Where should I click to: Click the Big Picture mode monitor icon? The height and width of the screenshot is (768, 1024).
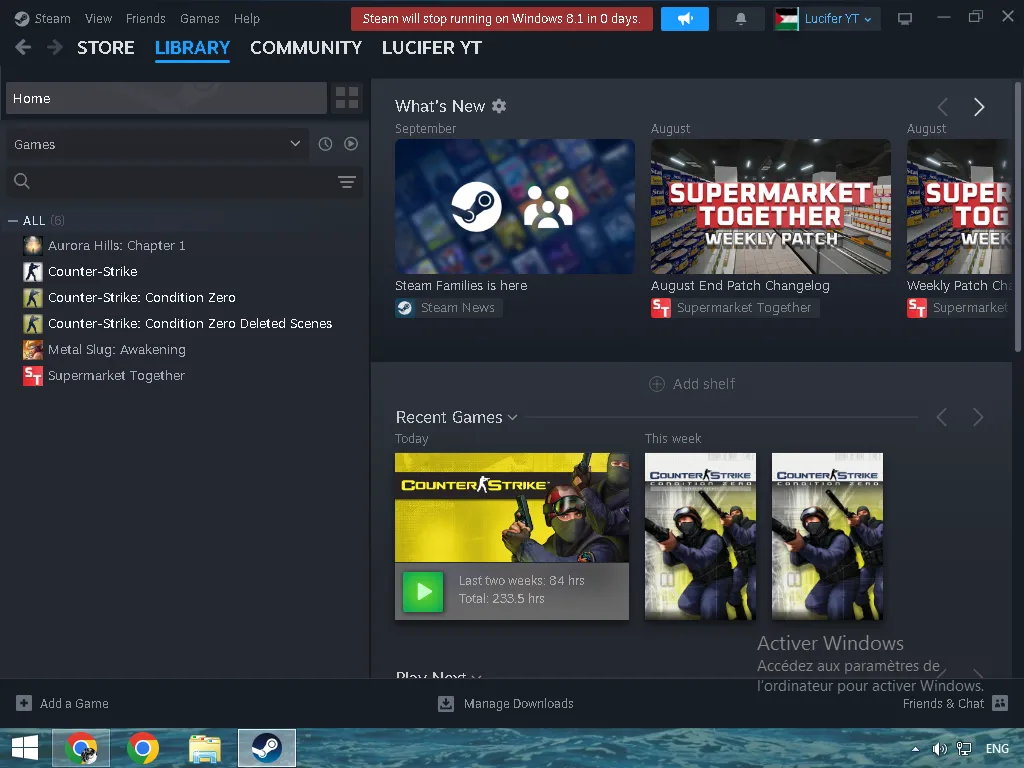coord(905,19)
